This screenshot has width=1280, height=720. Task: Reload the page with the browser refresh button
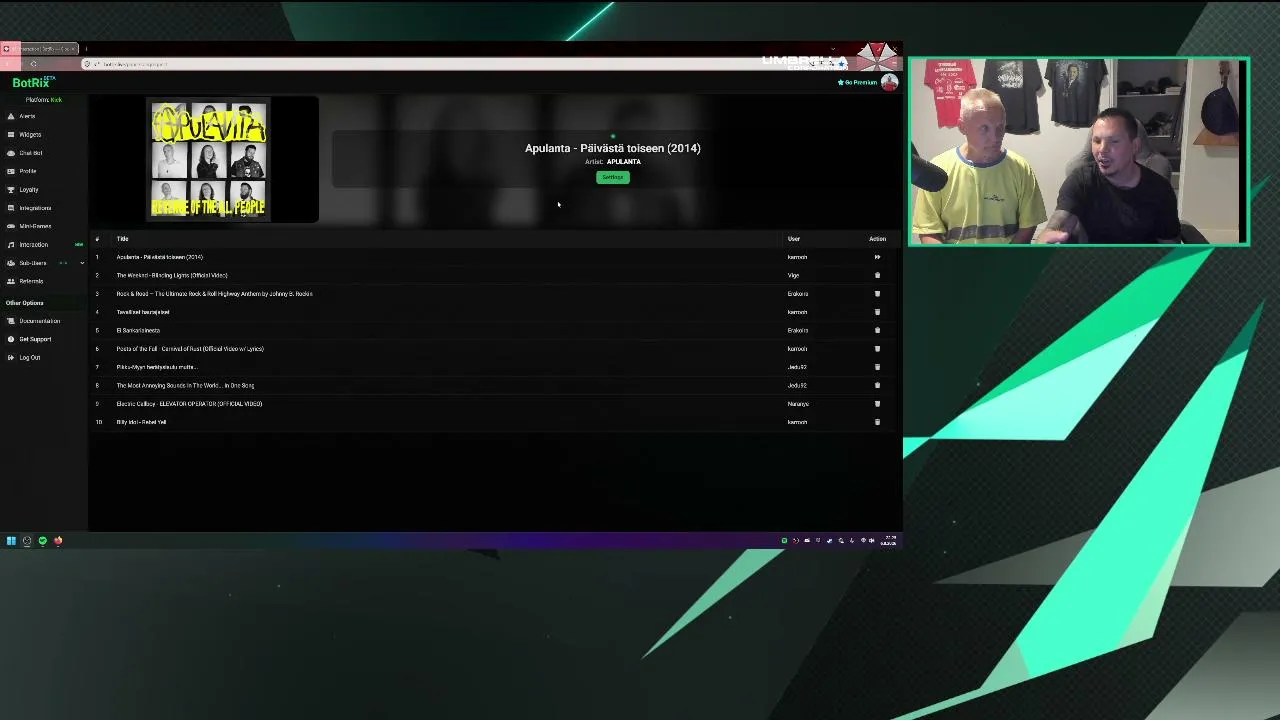pos(33,64)
